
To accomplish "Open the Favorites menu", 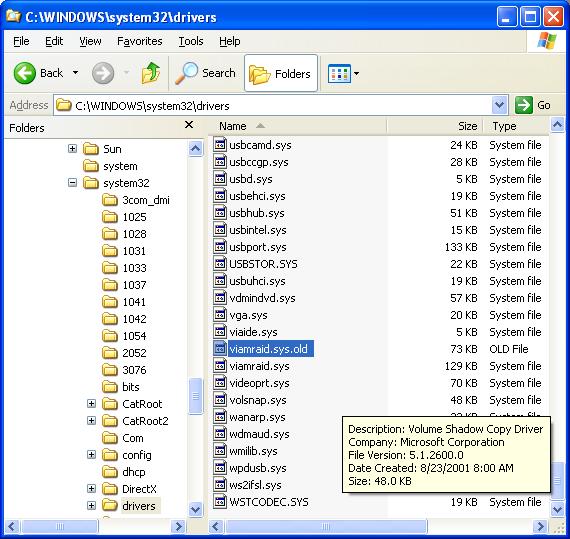I will [x=140, y=41].
